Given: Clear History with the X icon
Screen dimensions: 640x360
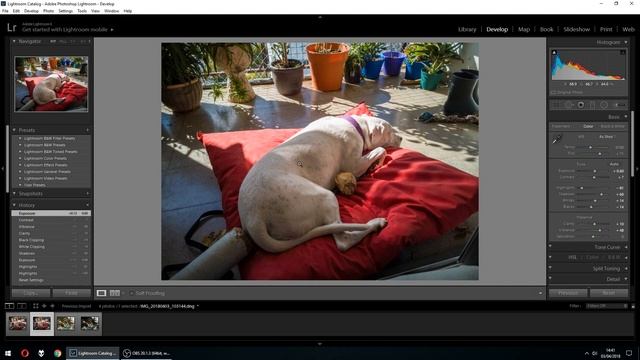Looking at the screenshot, I should pyautogui.click(x=87, y=205).
